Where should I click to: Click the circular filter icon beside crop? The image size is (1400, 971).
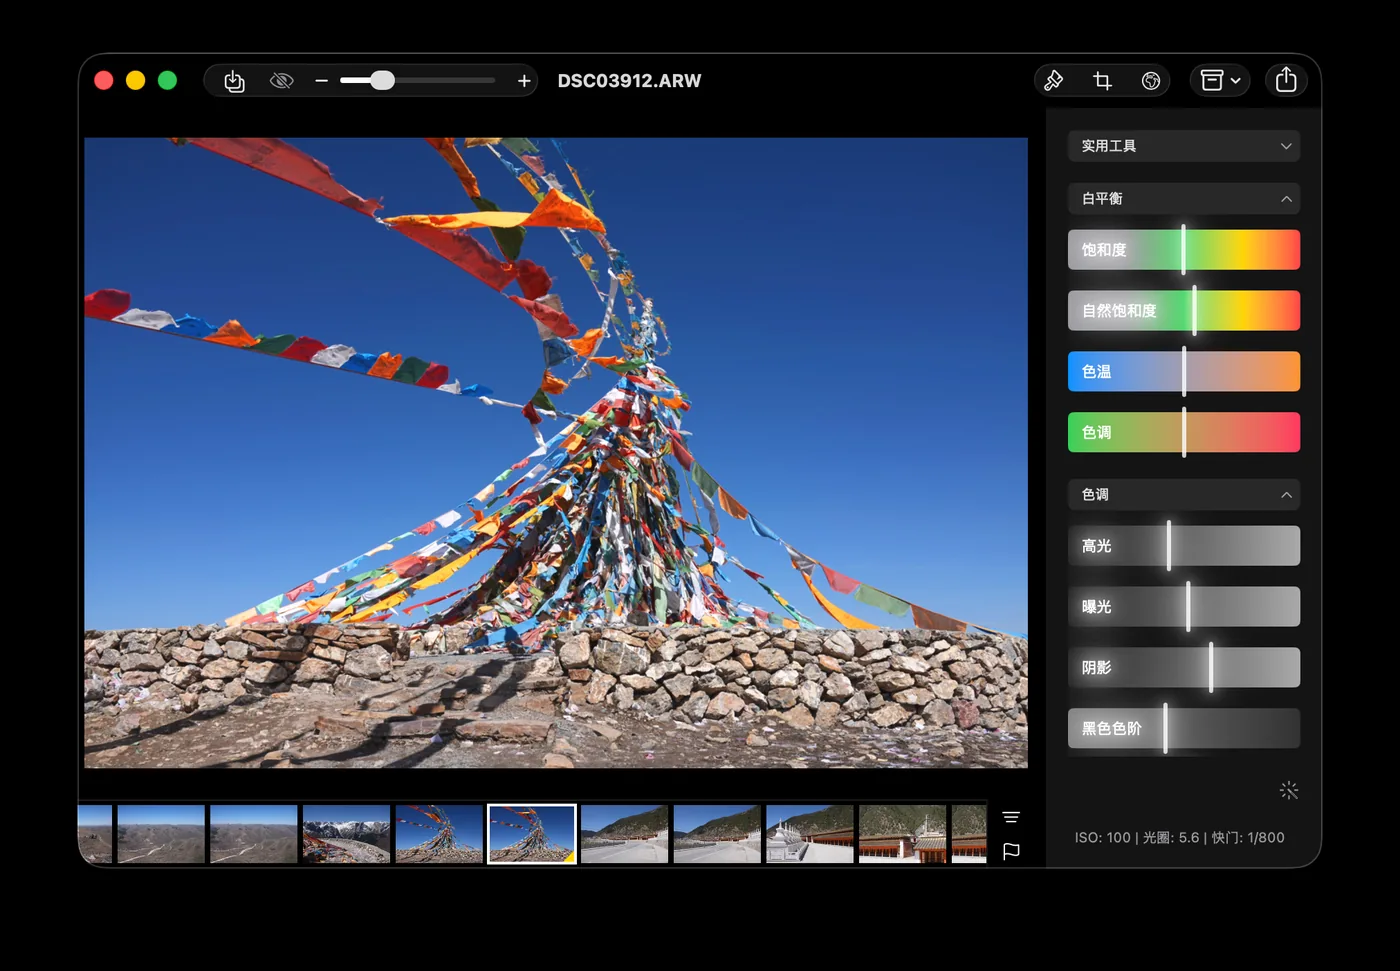(1151, 80)
